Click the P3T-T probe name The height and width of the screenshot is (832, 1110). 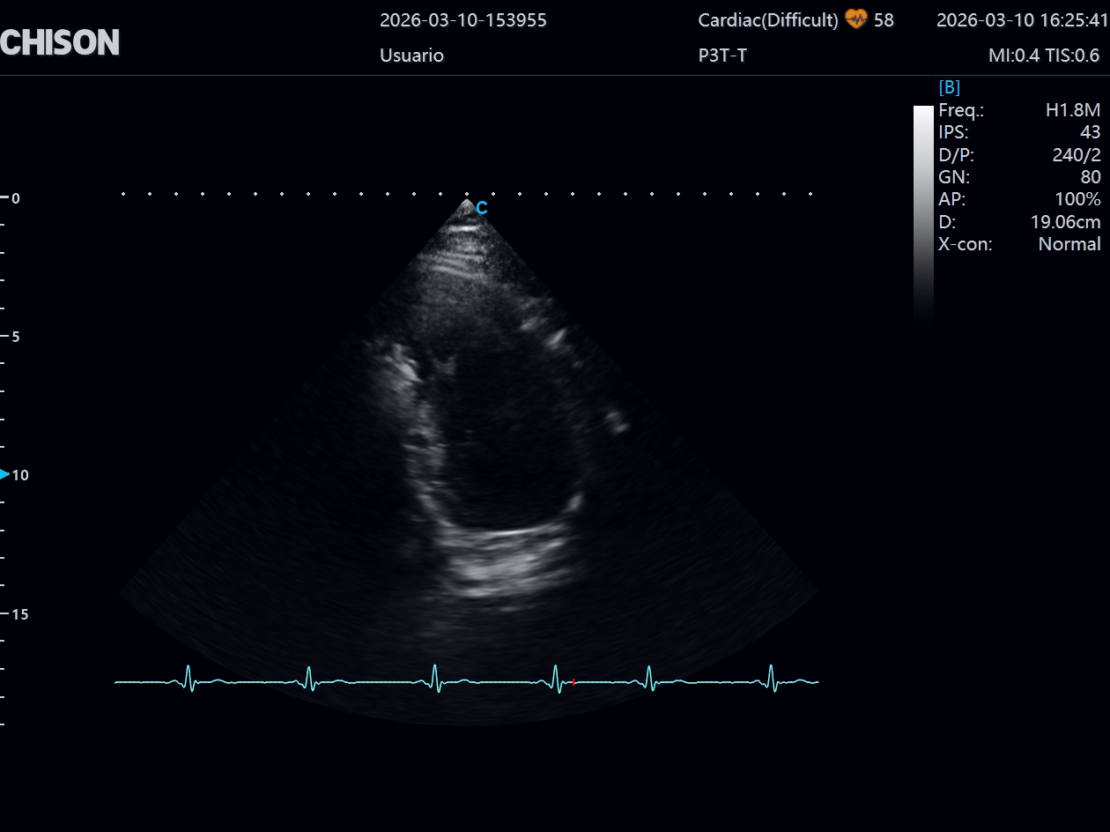point(722,56)
